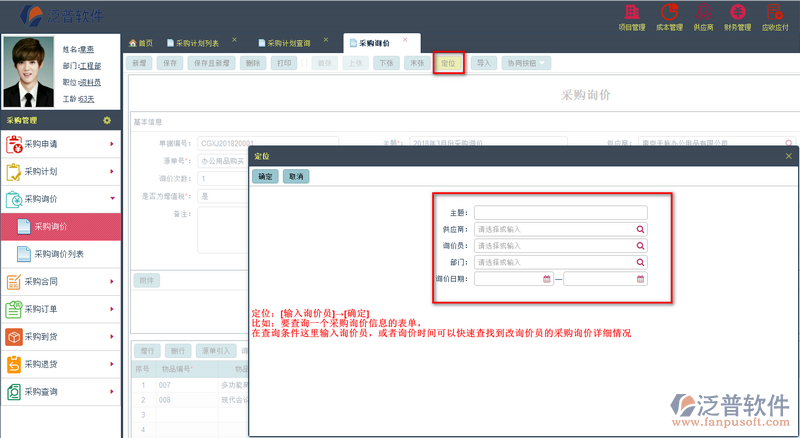Expand the 采购合同 sidebar section
The height and width of the screenshot is (438, 800).
[62, 281]
